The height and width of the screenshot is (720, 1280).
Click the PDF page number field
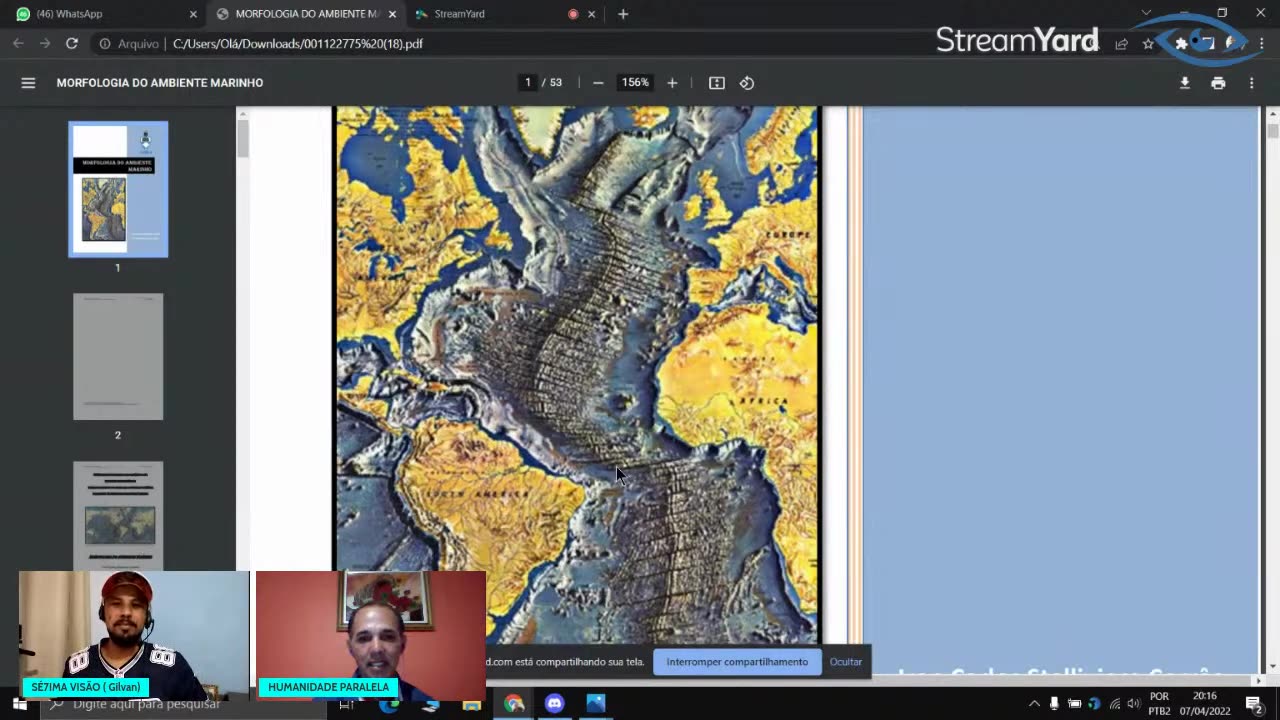tap(528, 83)
